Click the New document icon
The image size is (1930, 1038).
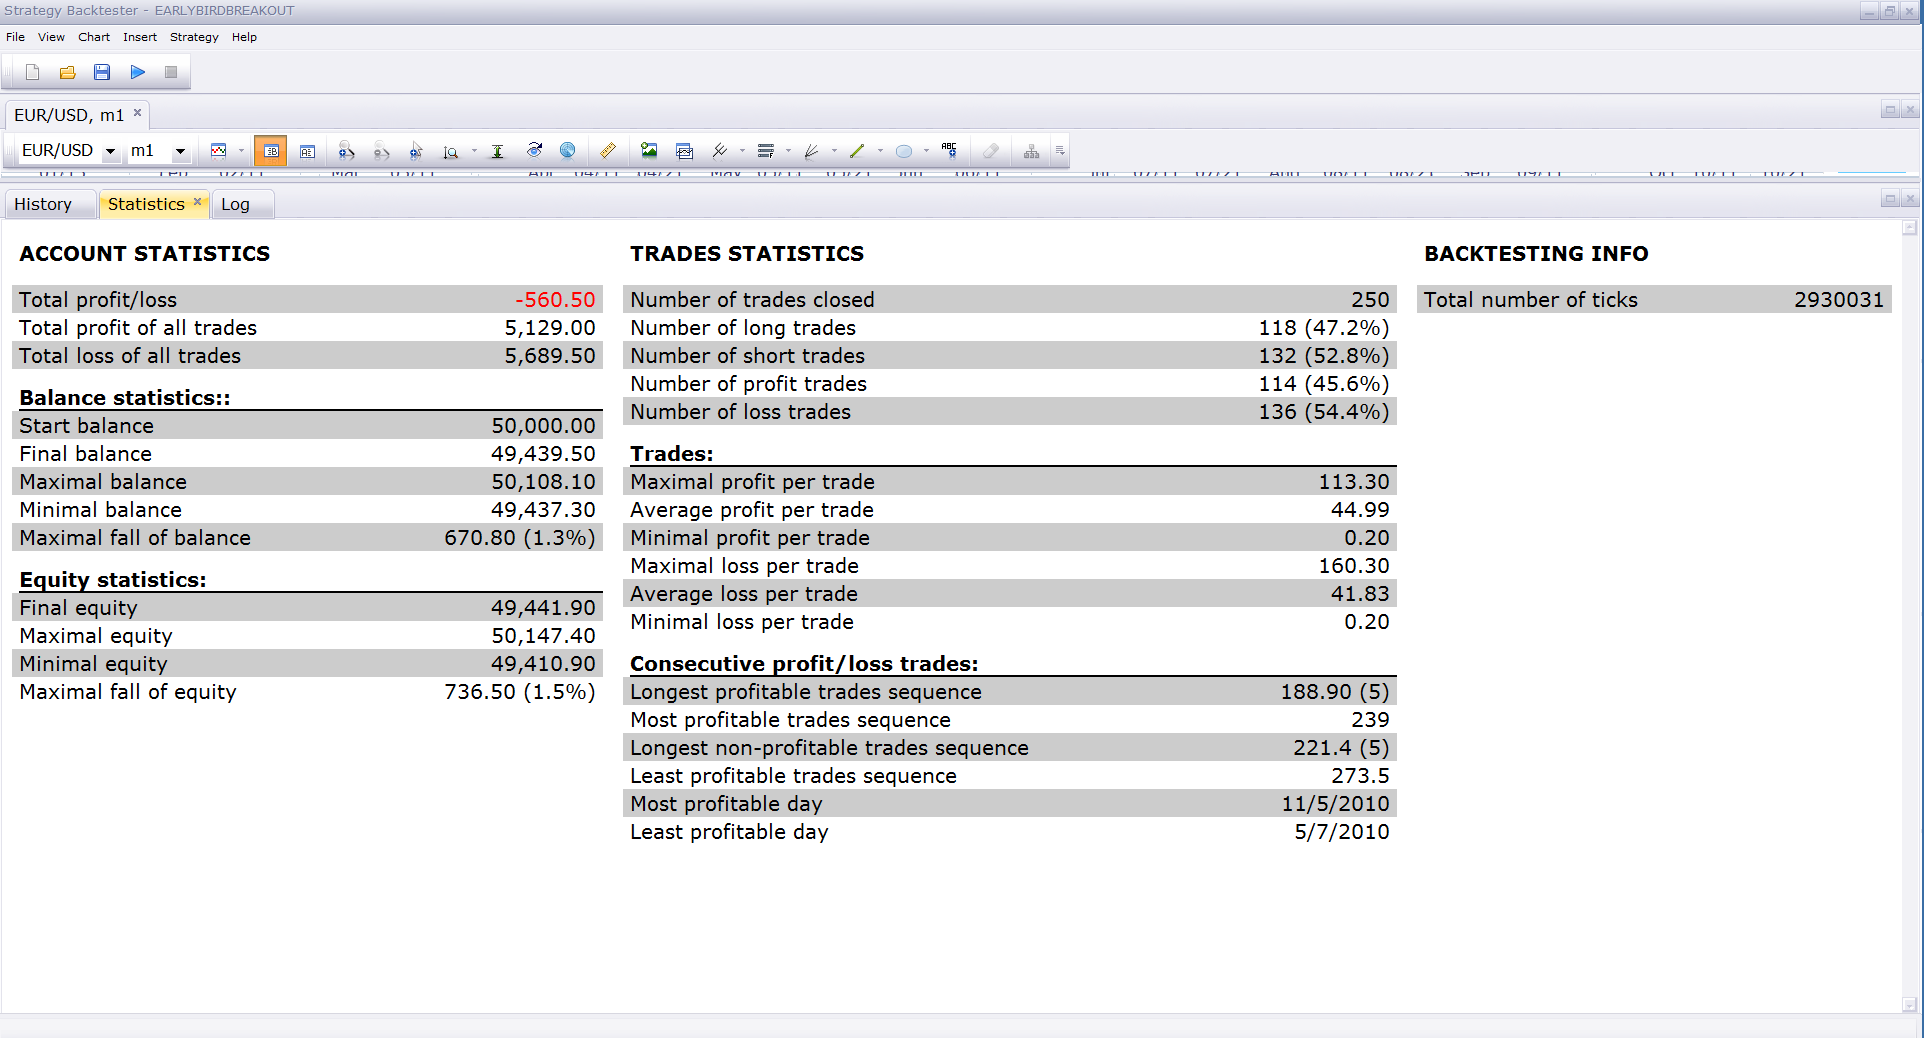32,72
